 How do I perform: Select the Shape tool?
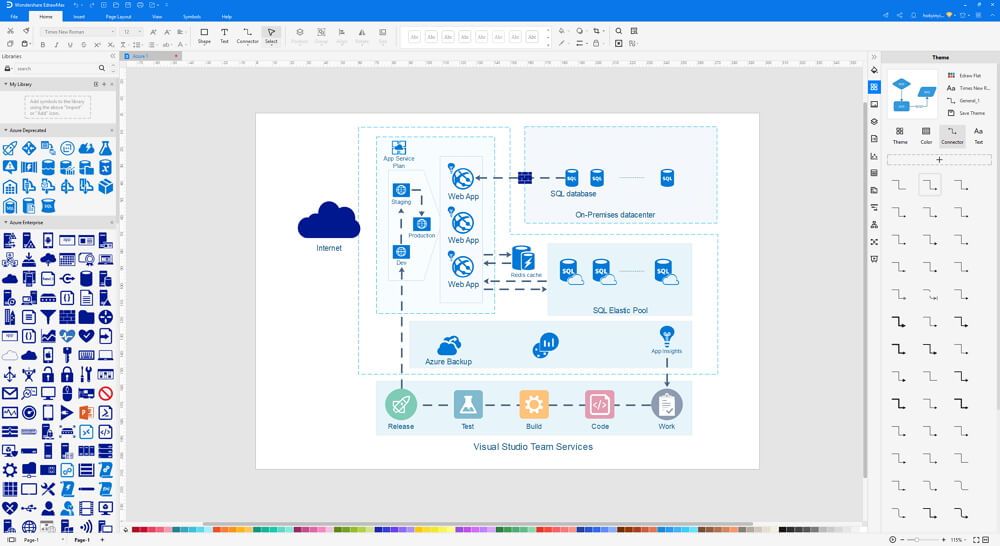point(204,36)
